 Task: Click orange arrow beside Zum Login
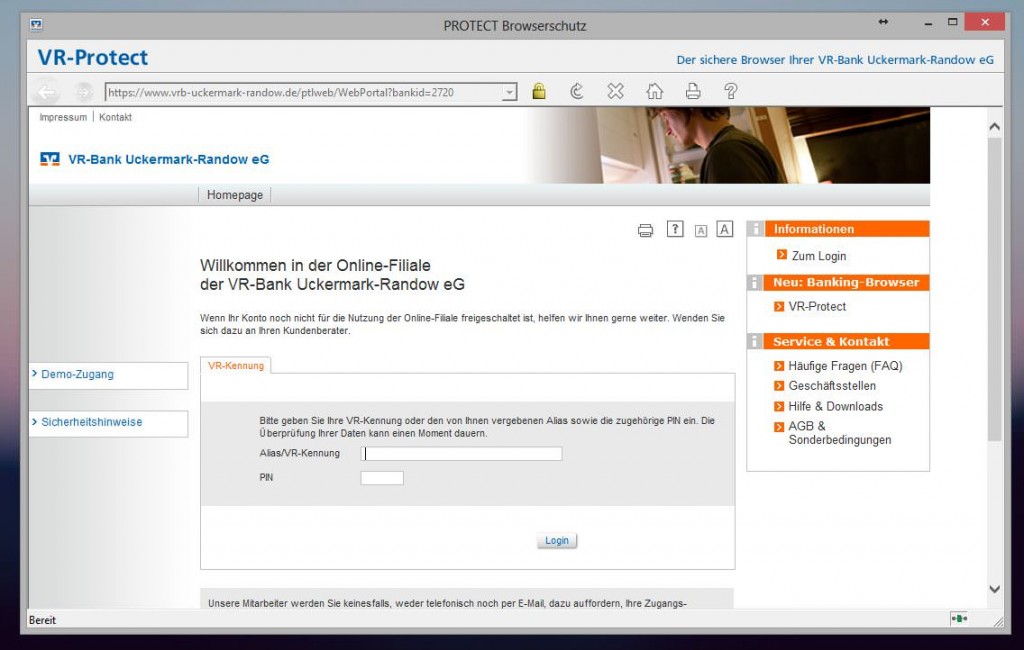782,255
